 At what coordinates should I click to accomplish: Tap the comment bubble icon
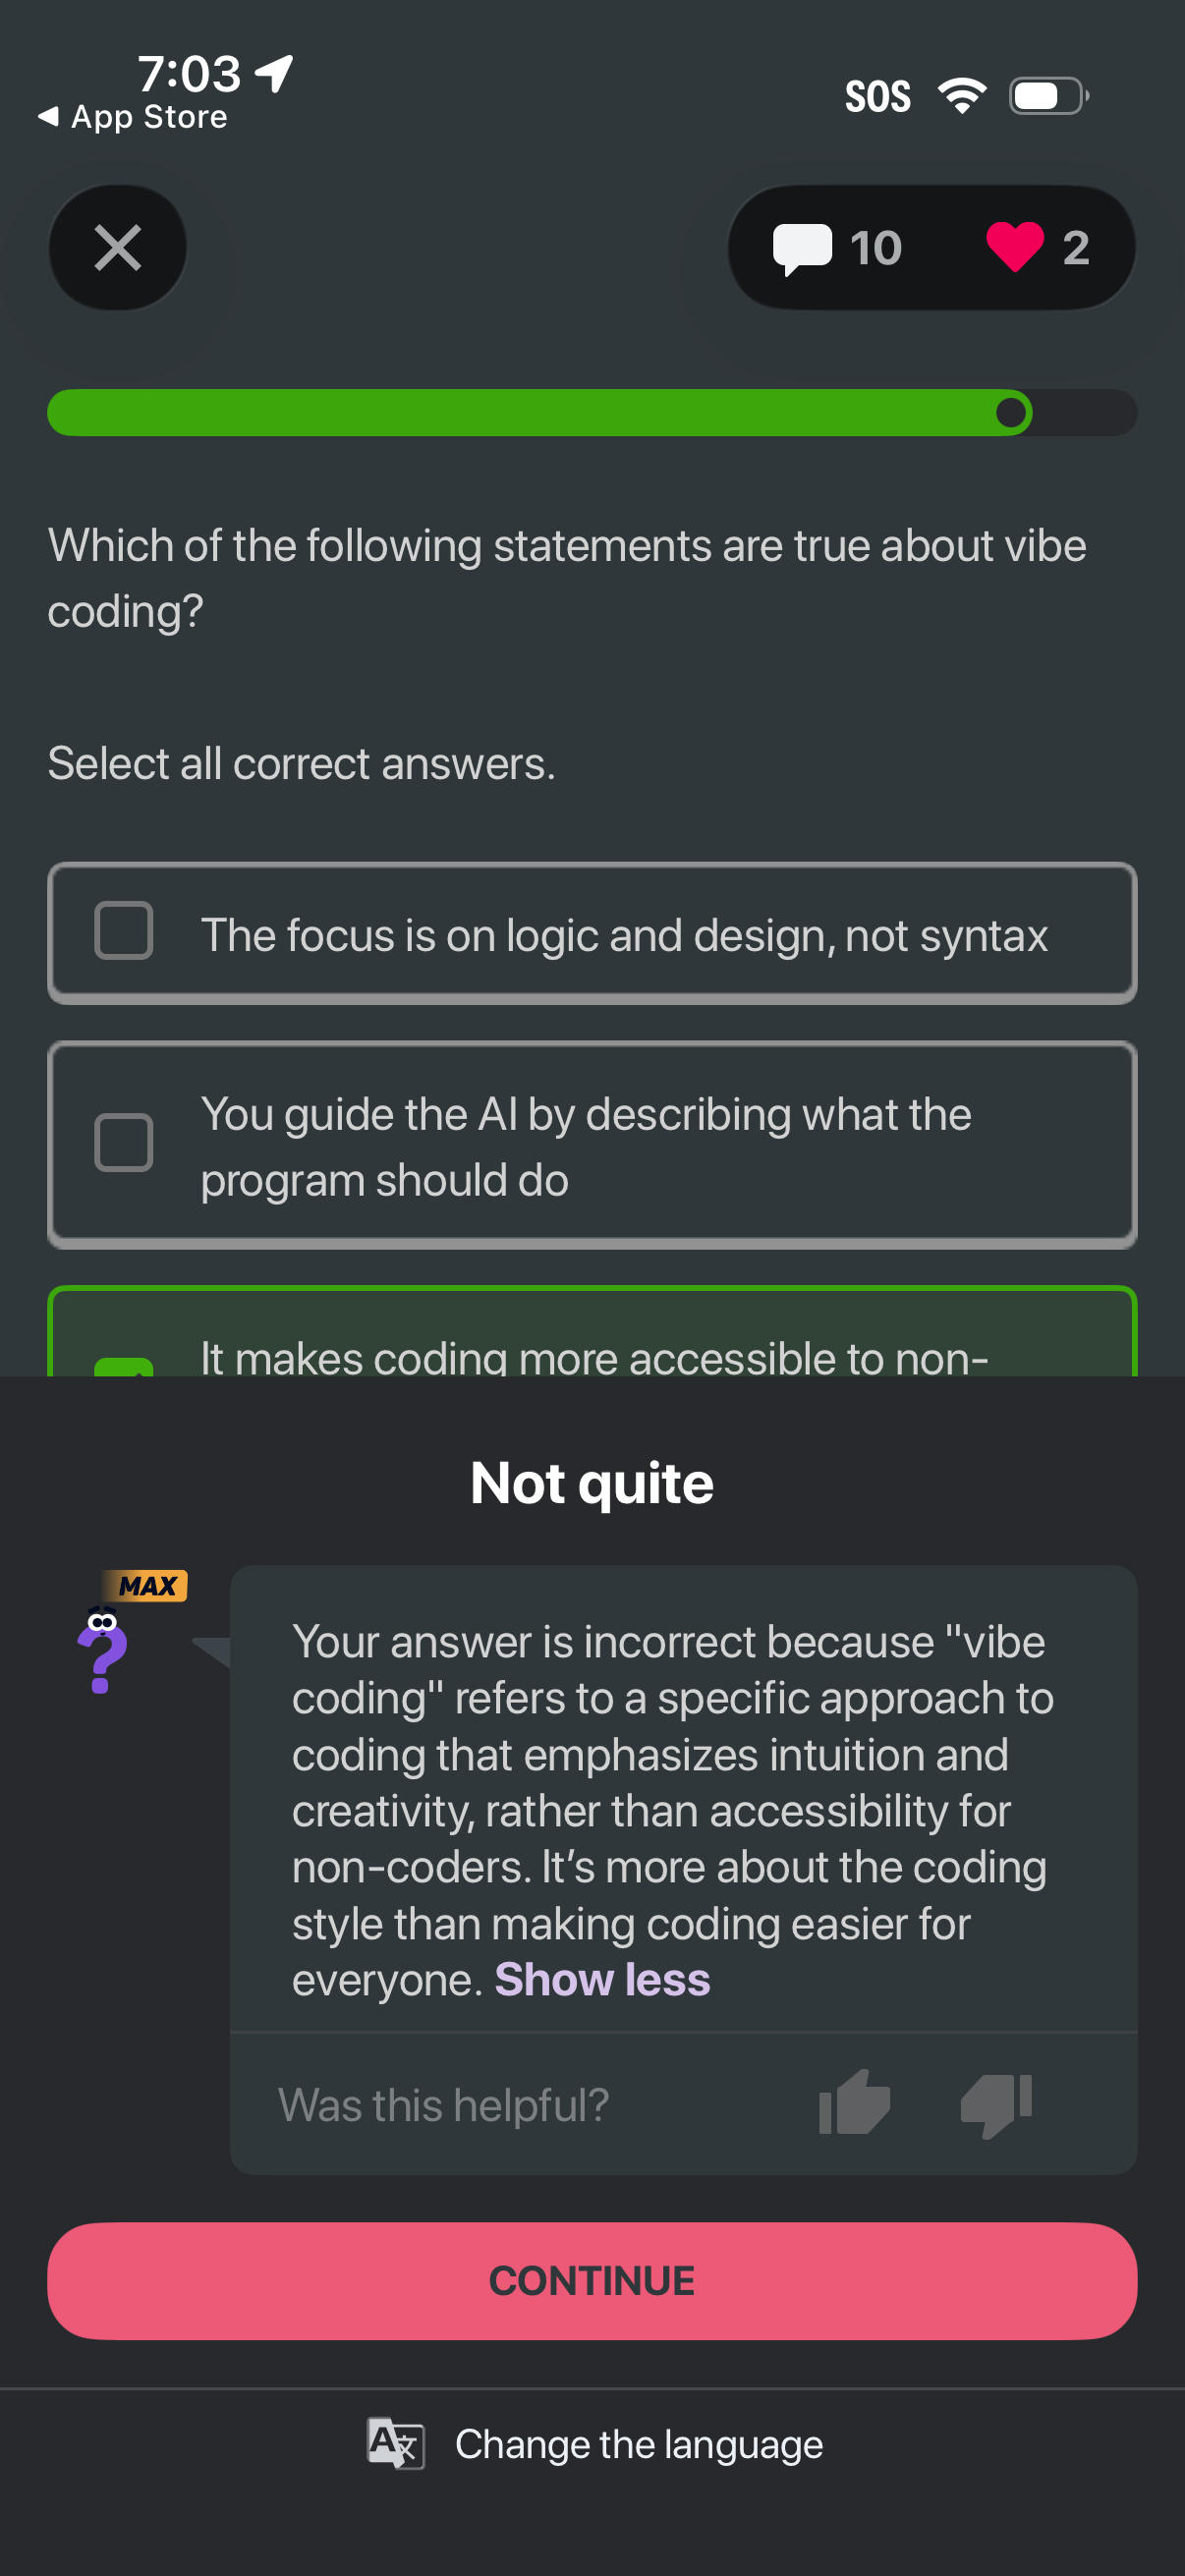[x=805, y=247]
